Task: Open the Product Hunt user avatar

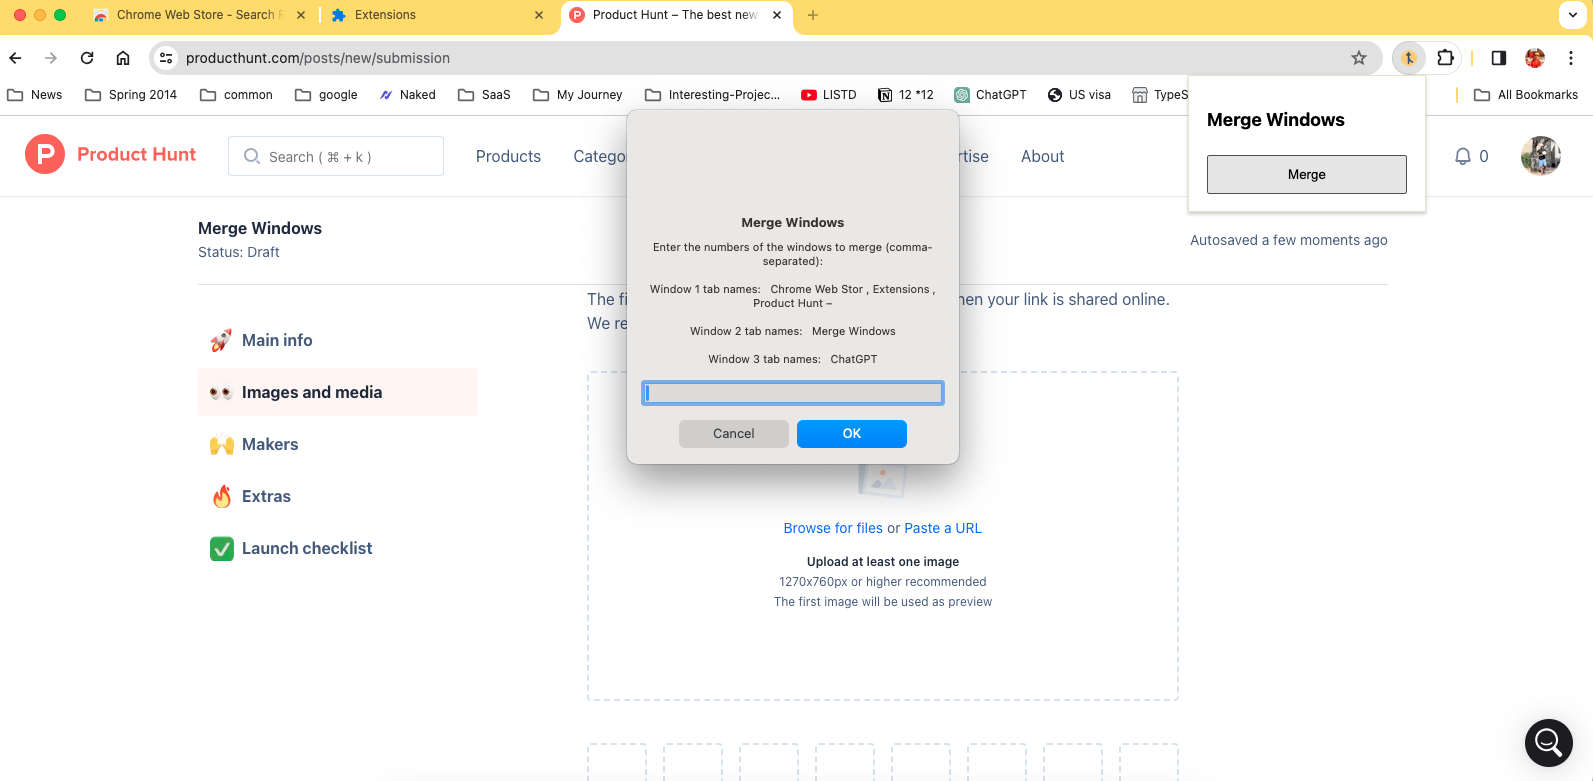Action: tap(1541, 156)
